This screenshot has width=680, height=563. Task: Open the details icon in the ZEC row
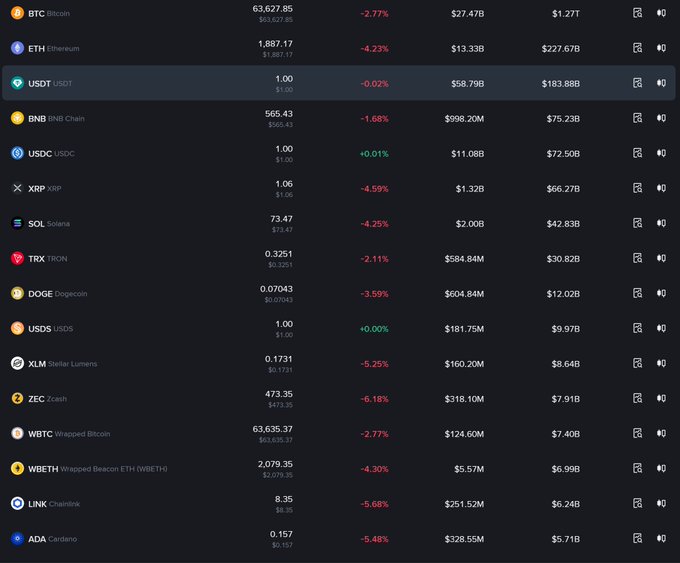pyautogui.click(x=637, y=398)
